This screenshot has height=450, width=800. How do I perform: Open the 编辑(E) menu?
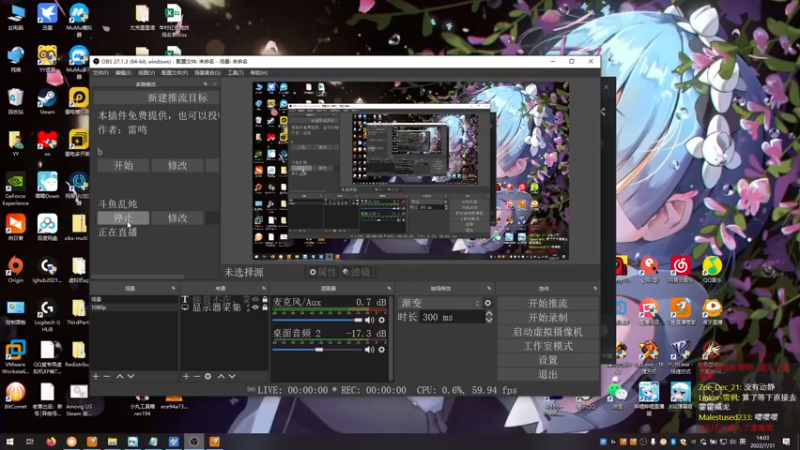123,73
